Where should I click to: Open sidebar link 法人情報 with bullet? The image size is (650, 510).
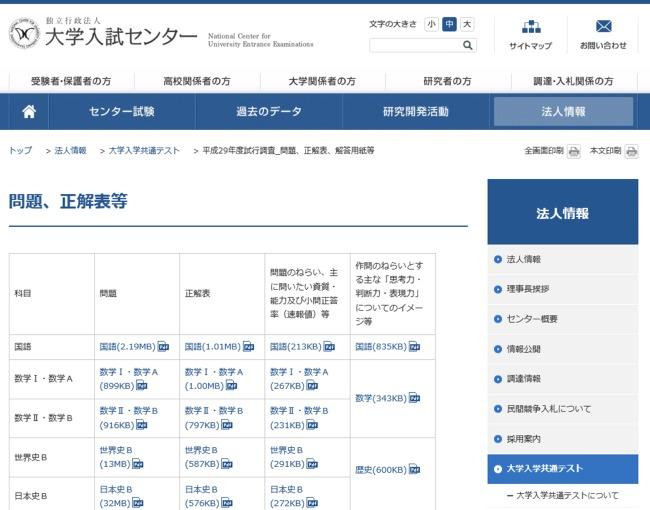pos(563,260)
